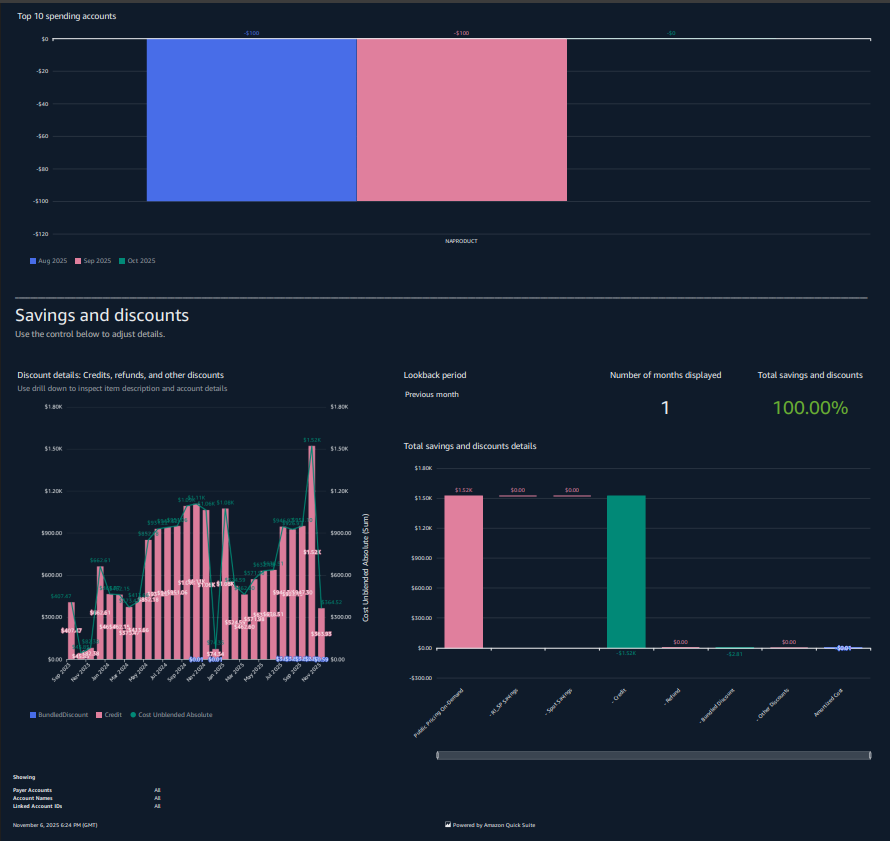Click the teal Credit bar in savings details chart

tap(628, 570)
